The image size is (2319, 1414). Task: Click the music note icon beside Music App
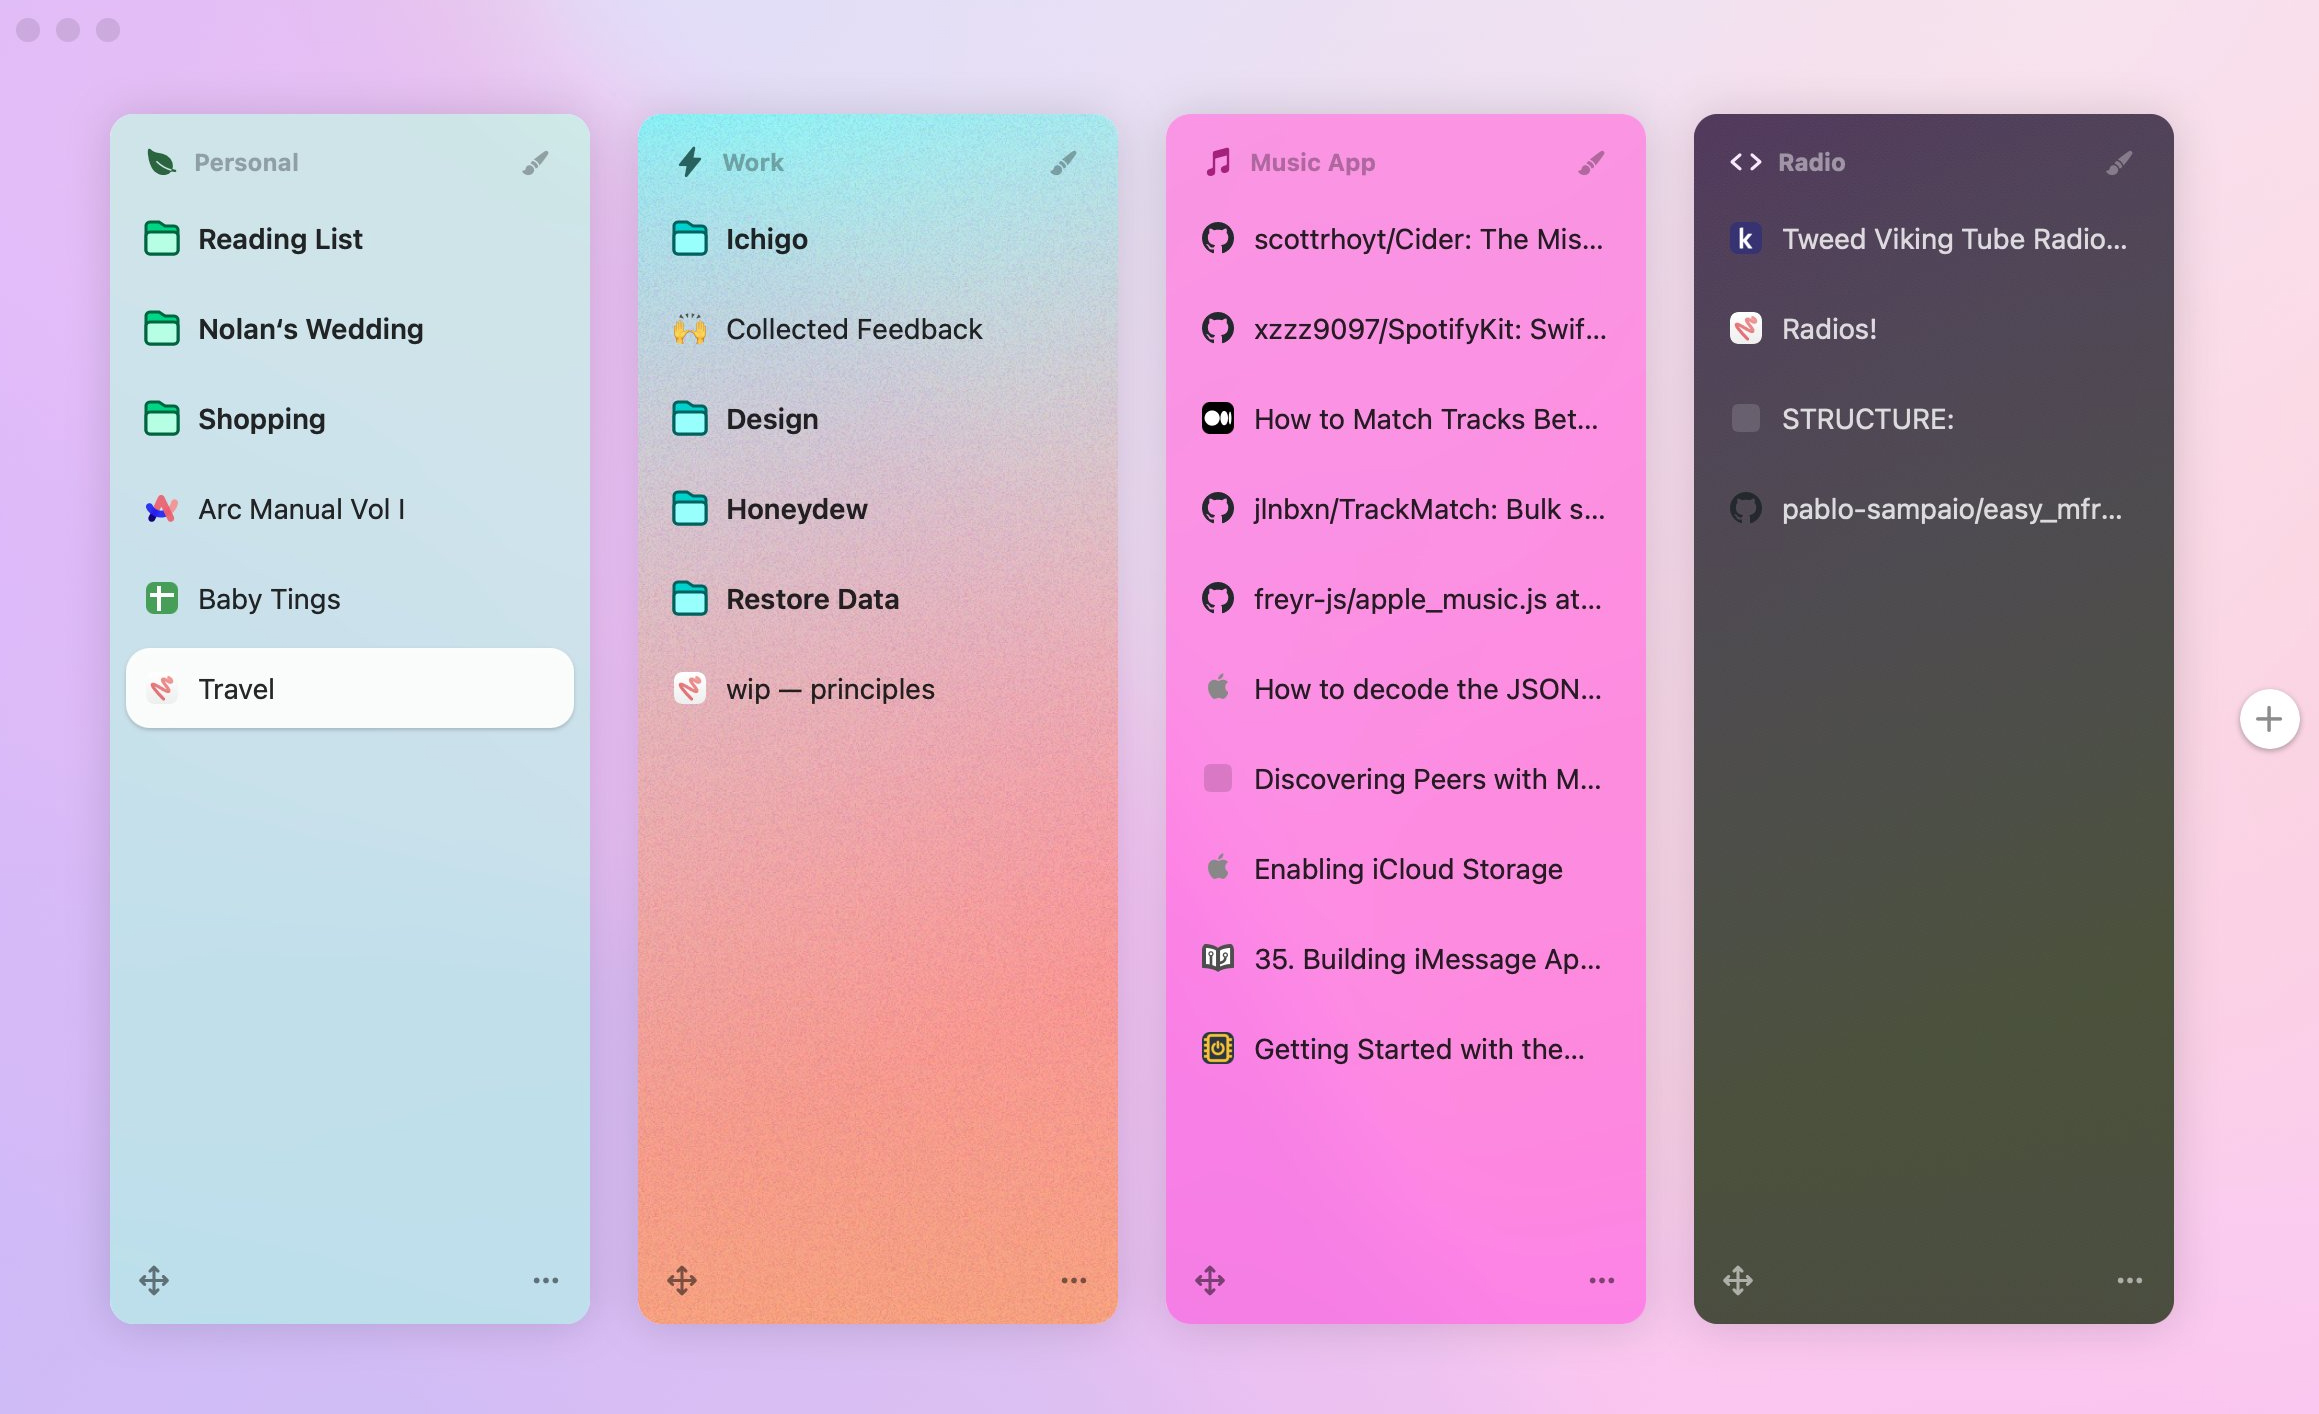coord(1216,161)
